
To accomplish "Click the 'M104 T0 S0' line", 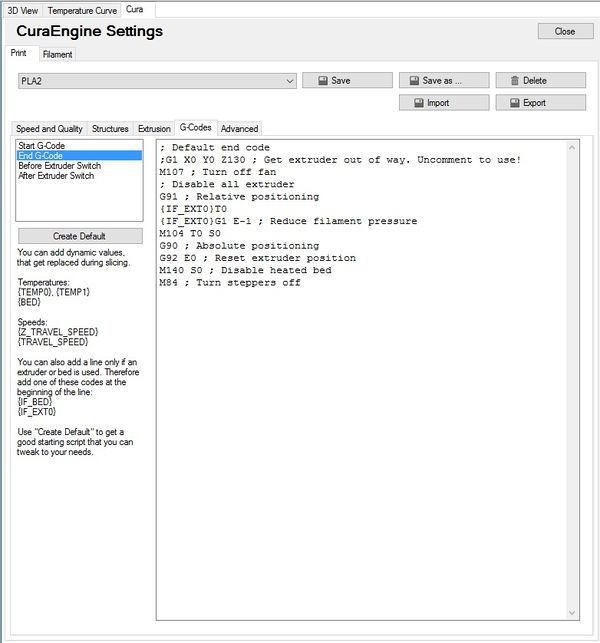I will pos(190,233).
